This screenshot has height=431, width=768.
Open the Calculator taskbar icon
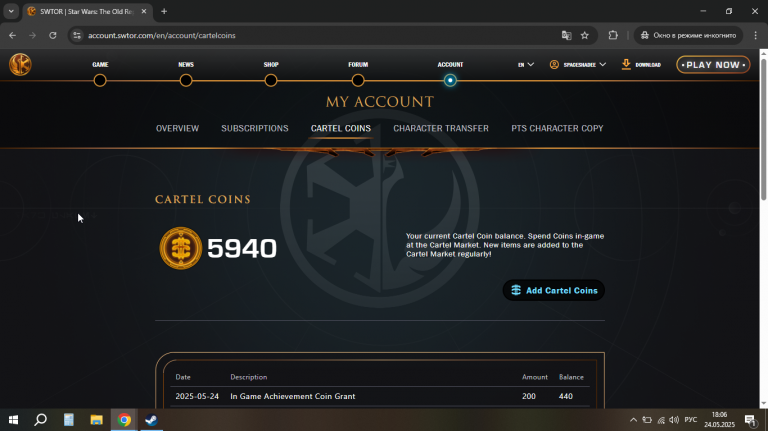coord(69,420)
